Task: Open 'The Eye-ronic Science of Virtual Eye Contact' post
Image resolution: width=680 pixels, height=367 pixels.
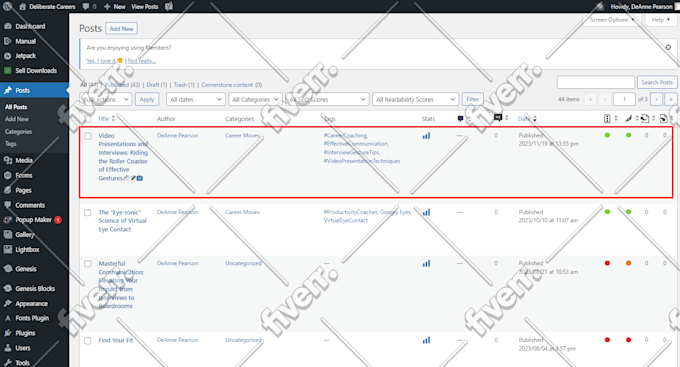Action: pyautogui.click(x=122, y=221)
